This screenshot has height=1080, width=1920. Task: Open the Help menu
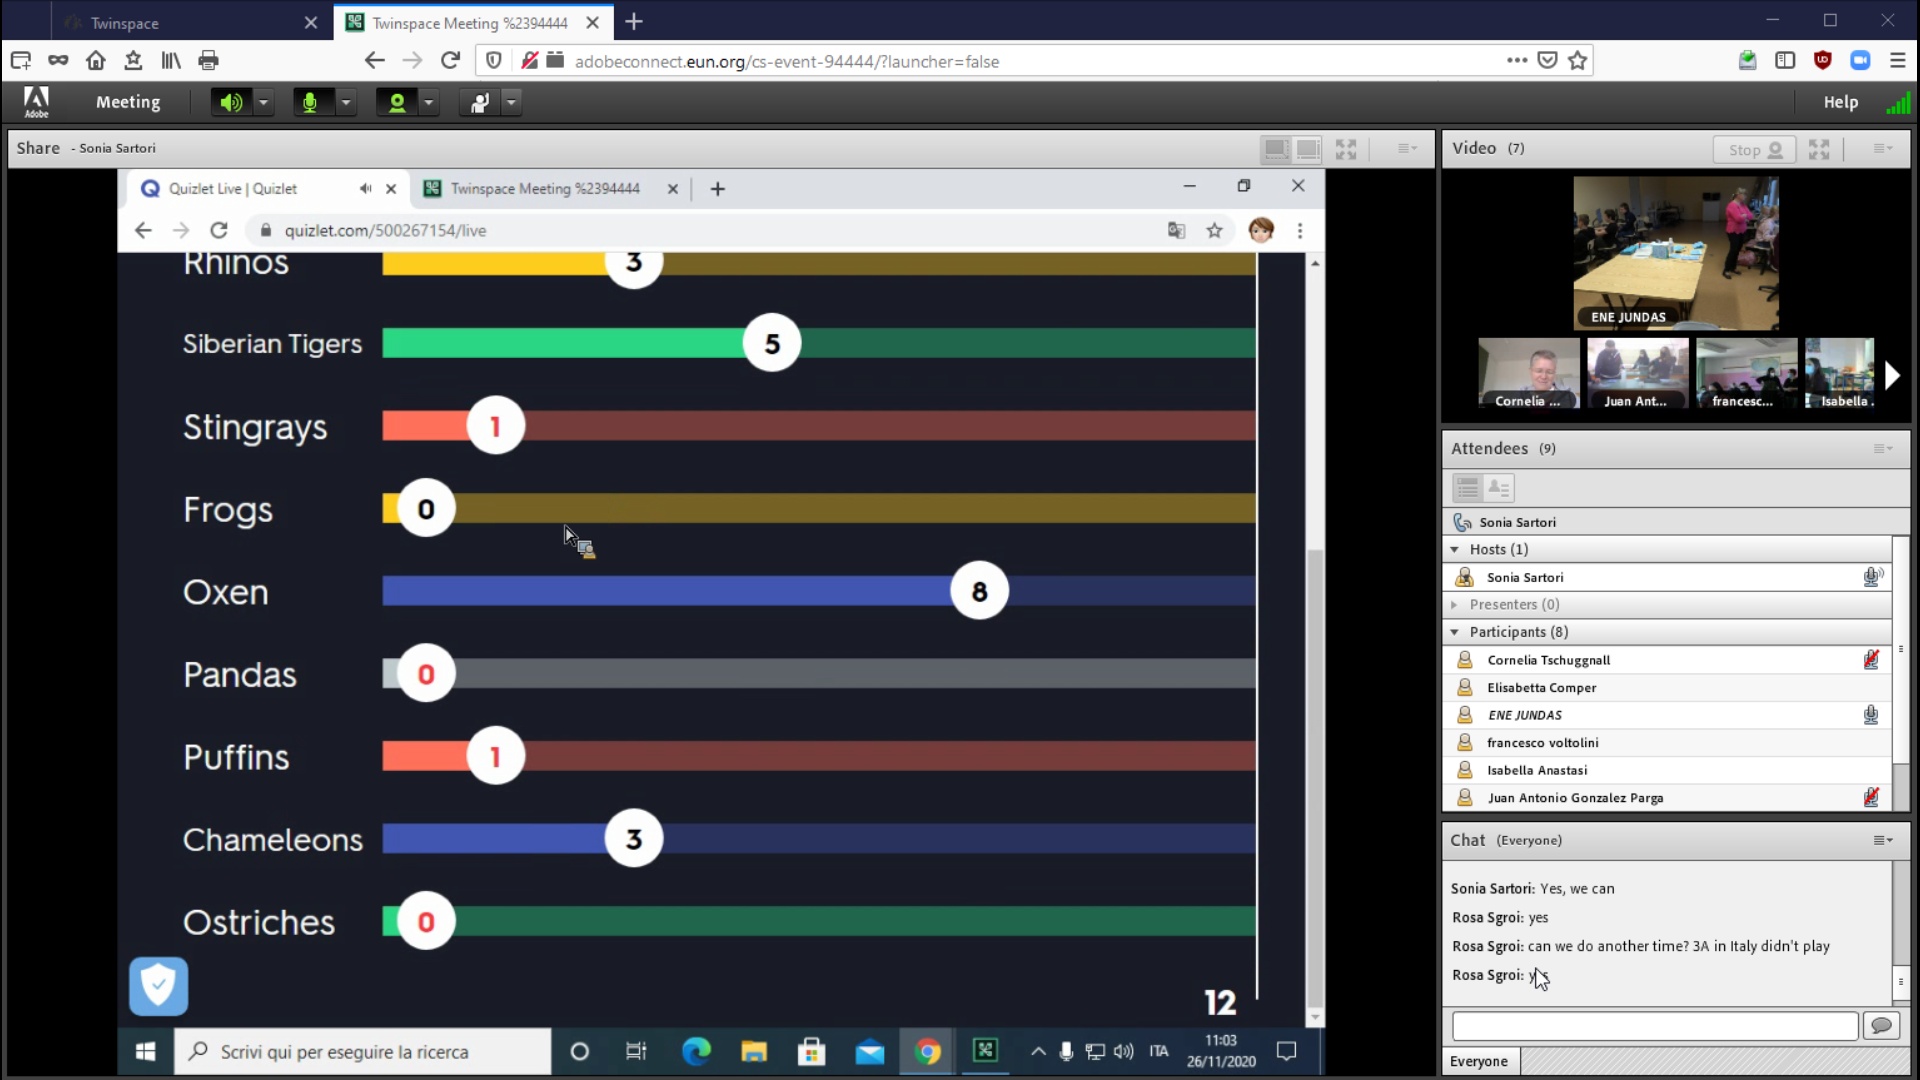[x=1840, y=102]
